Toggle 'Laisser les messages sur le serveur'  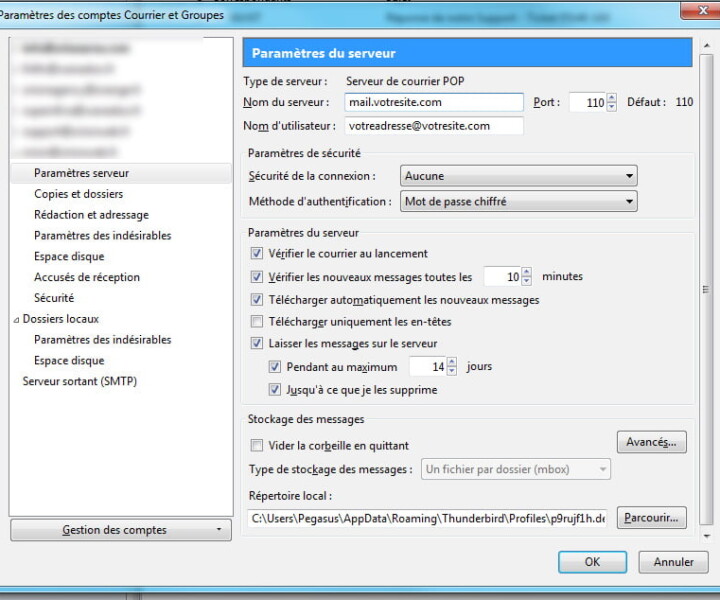pyautogui.click(x=257, y=344)
